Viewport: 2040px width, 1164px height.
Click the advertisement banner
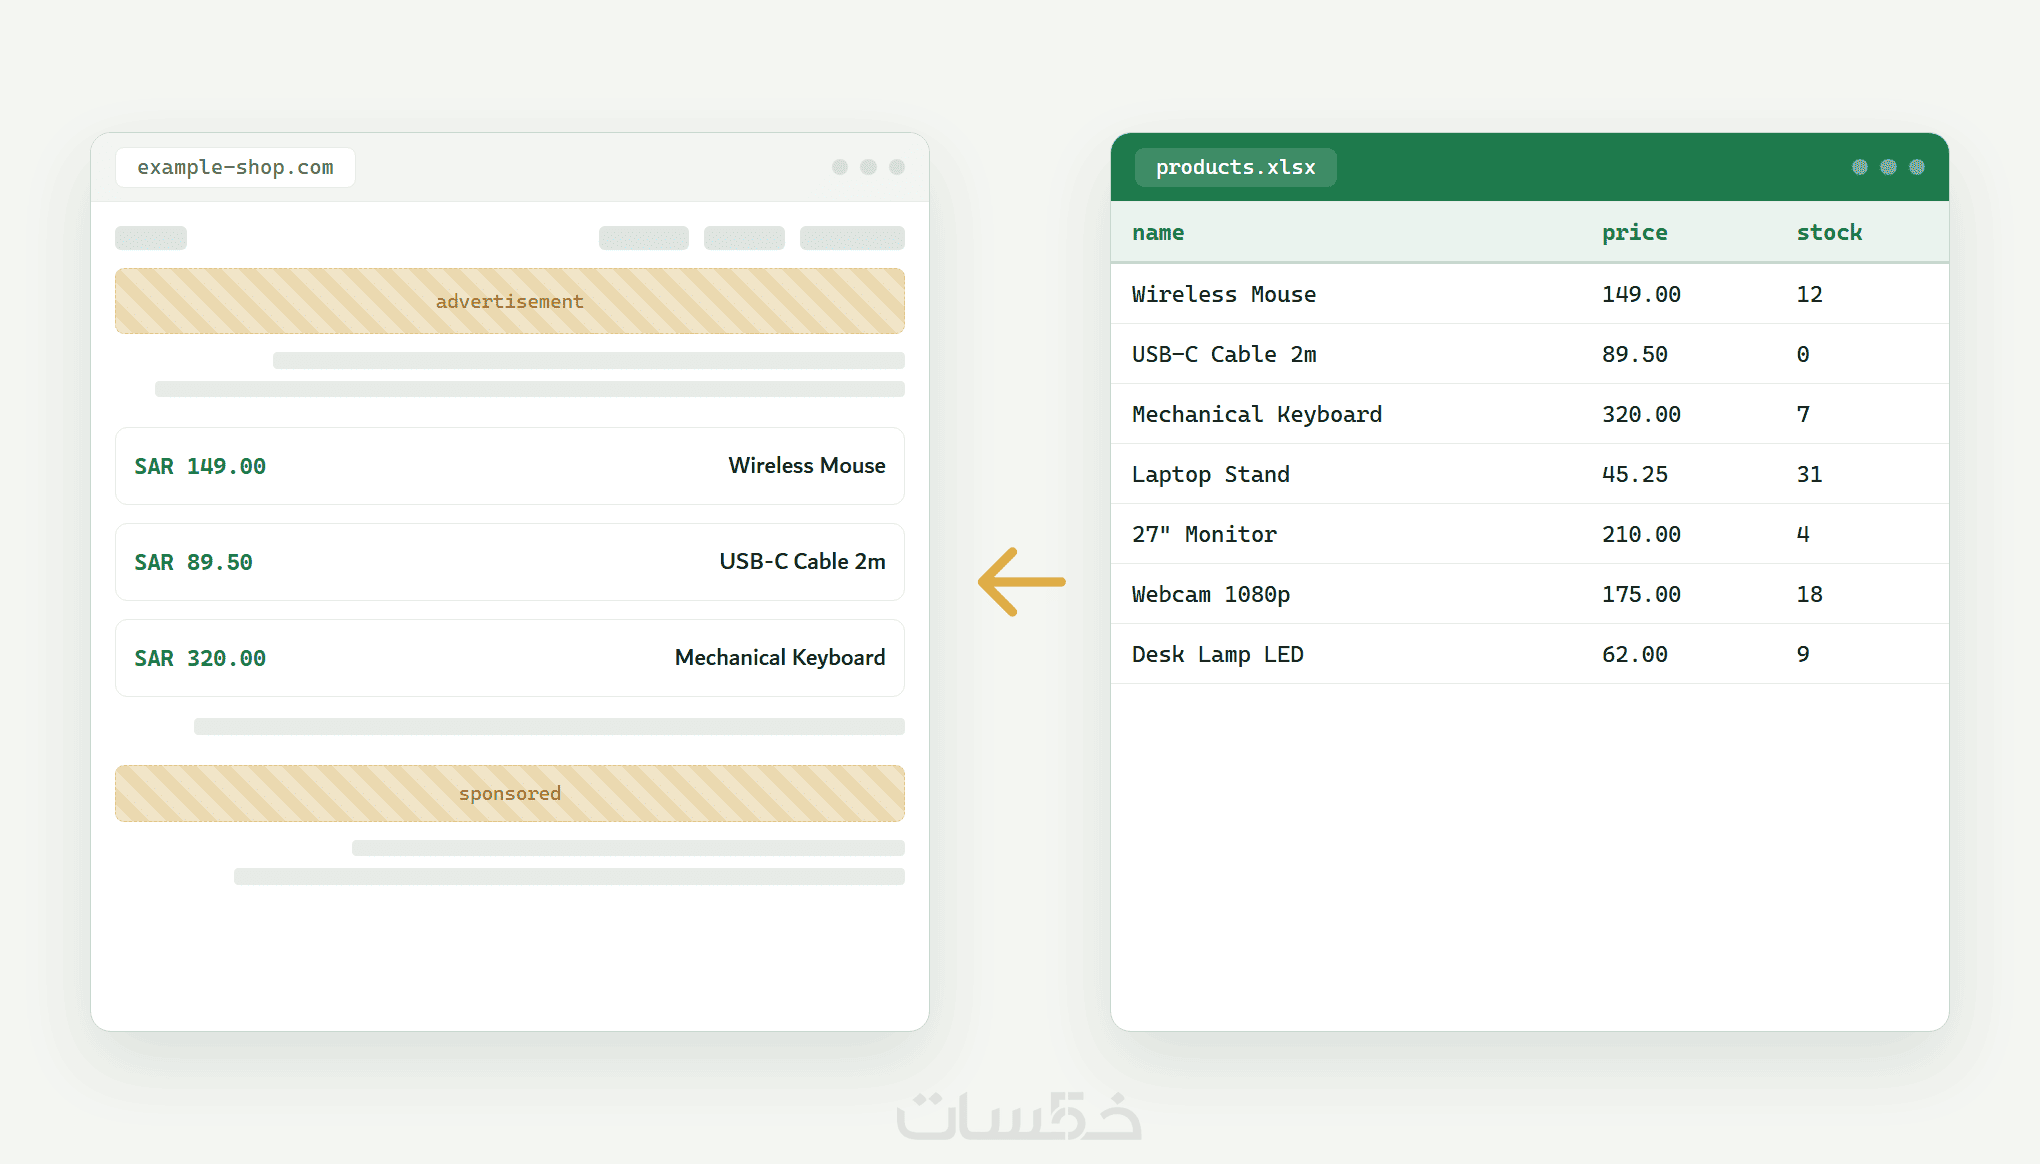pyautogui.click(x=510, y=301)
